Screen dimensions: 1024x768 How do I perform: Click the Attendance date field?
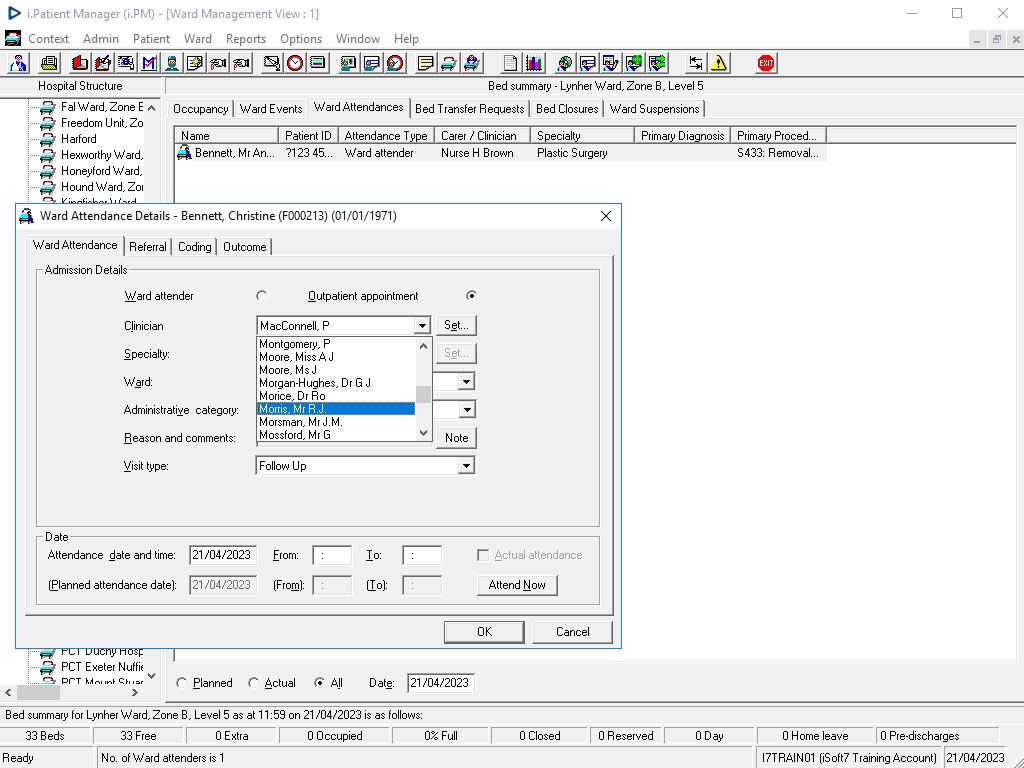(223, 555)
